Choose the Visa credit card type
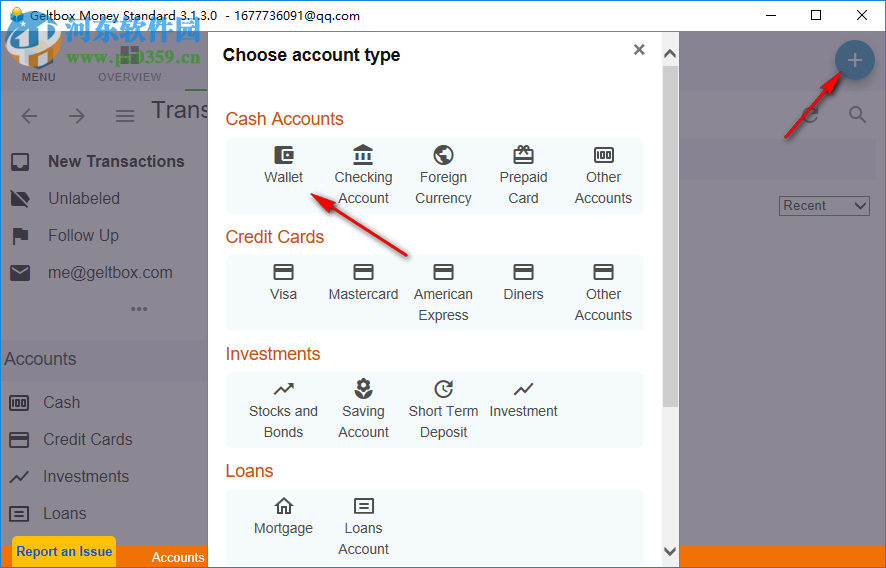This screenshot has width=886, height=568. 283,283
